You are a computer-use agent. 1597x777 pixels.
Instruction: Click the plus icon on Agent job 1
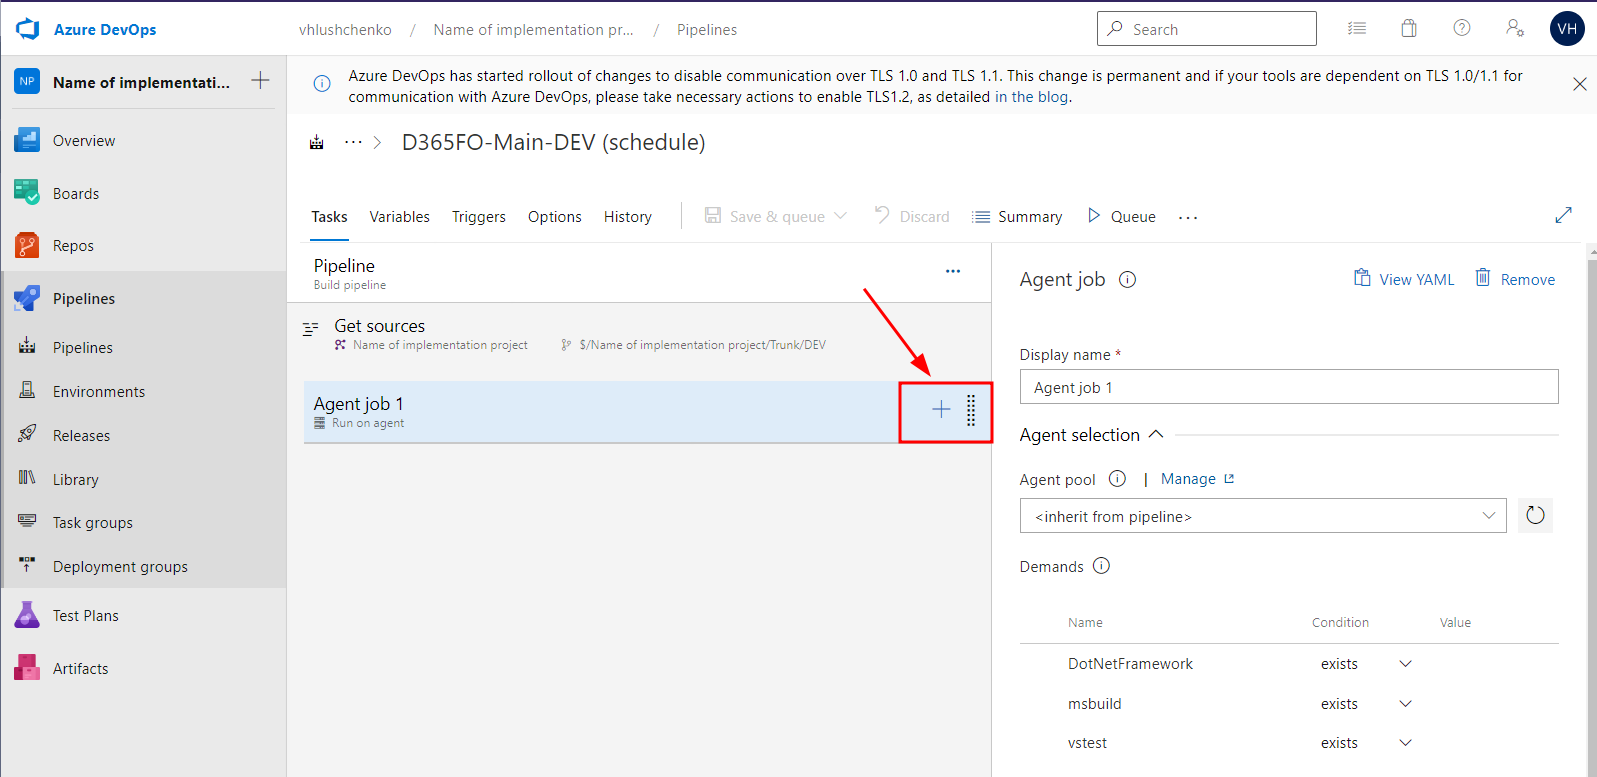click(x=940, y=409)
